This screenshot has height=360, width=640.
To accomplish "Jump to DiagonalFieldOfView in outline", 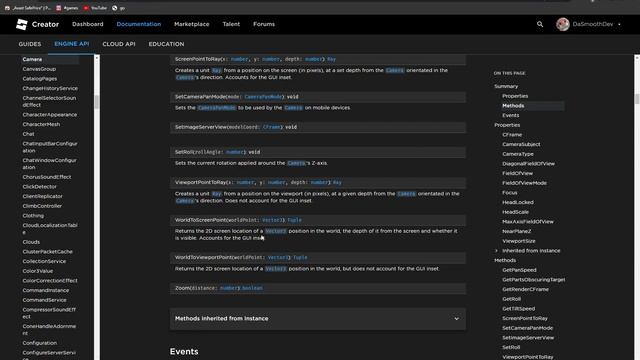I will (x=529, y=164).
